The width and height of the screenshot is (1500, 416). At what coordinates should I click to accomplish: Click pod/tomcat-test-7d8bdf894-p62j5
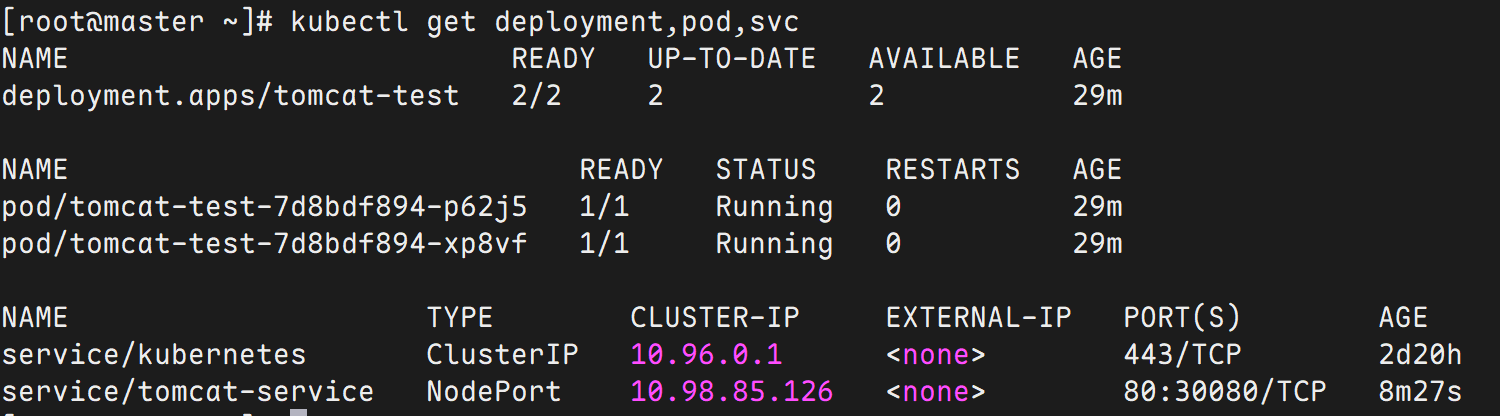coord(264,207)
